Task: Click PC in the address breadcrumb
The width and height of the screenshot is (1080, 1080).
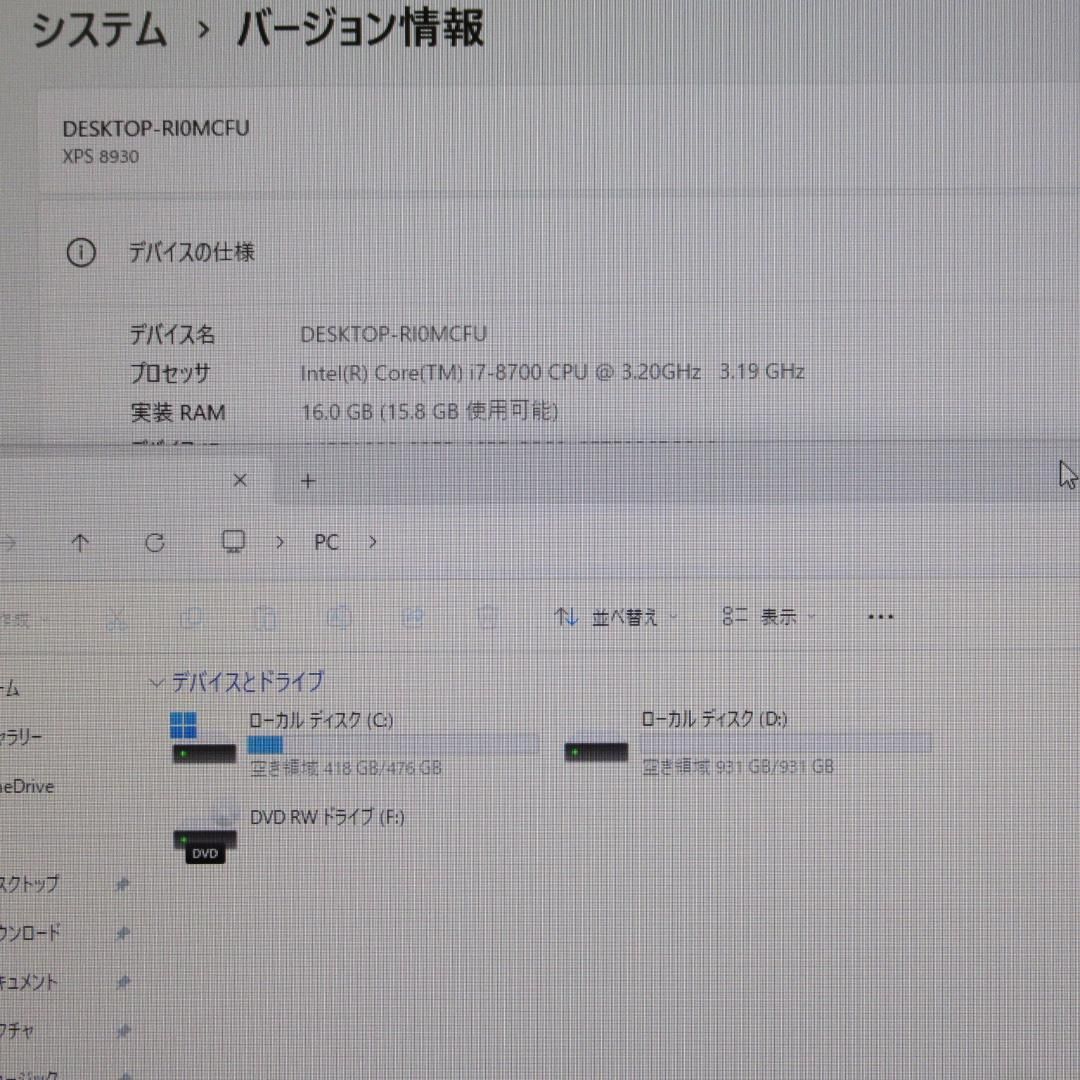Action: (x=326, y=542)
